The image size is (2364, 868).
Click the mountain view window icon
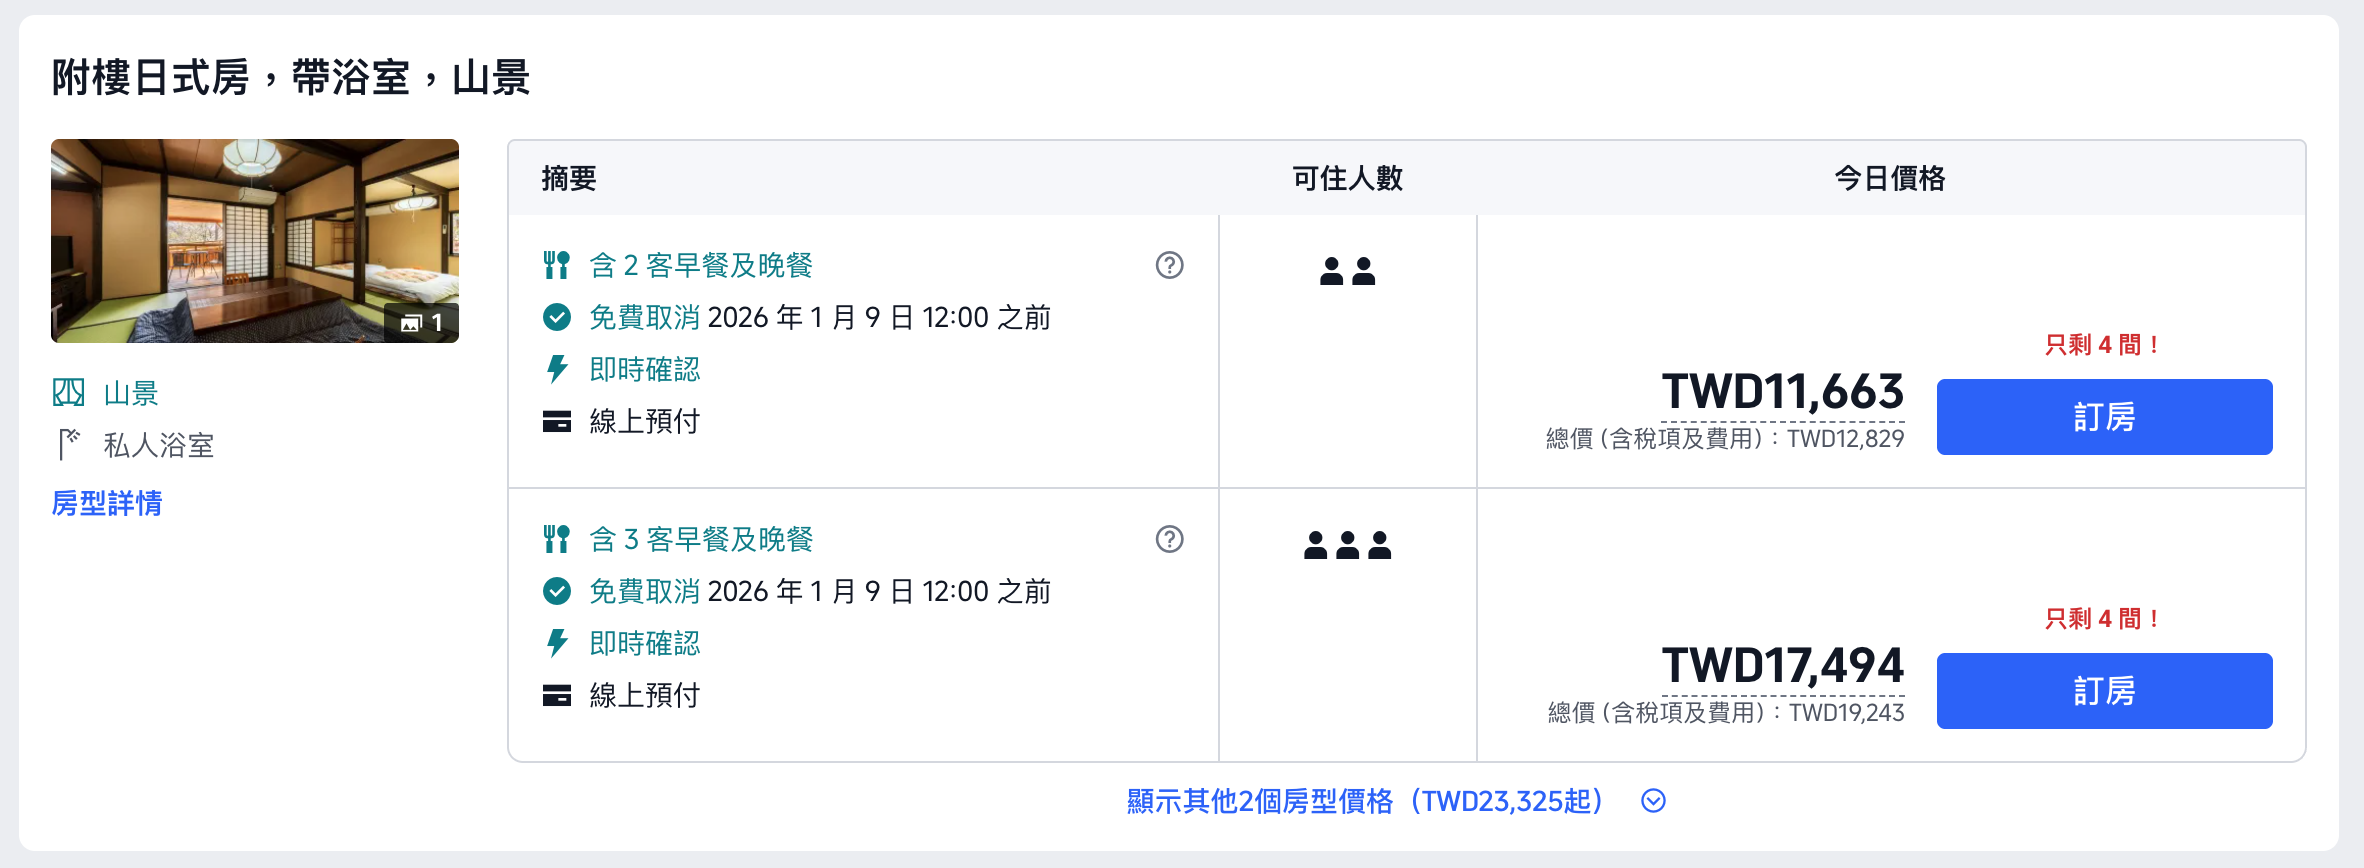[68, 393]
